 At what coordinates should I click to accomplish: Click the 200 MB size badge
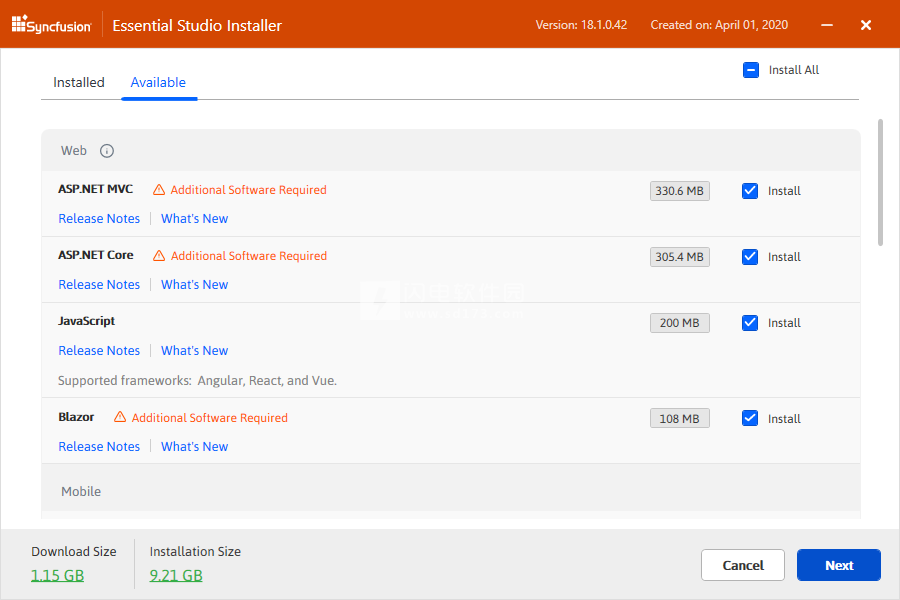pyautogui.click(x=680, y=323)
